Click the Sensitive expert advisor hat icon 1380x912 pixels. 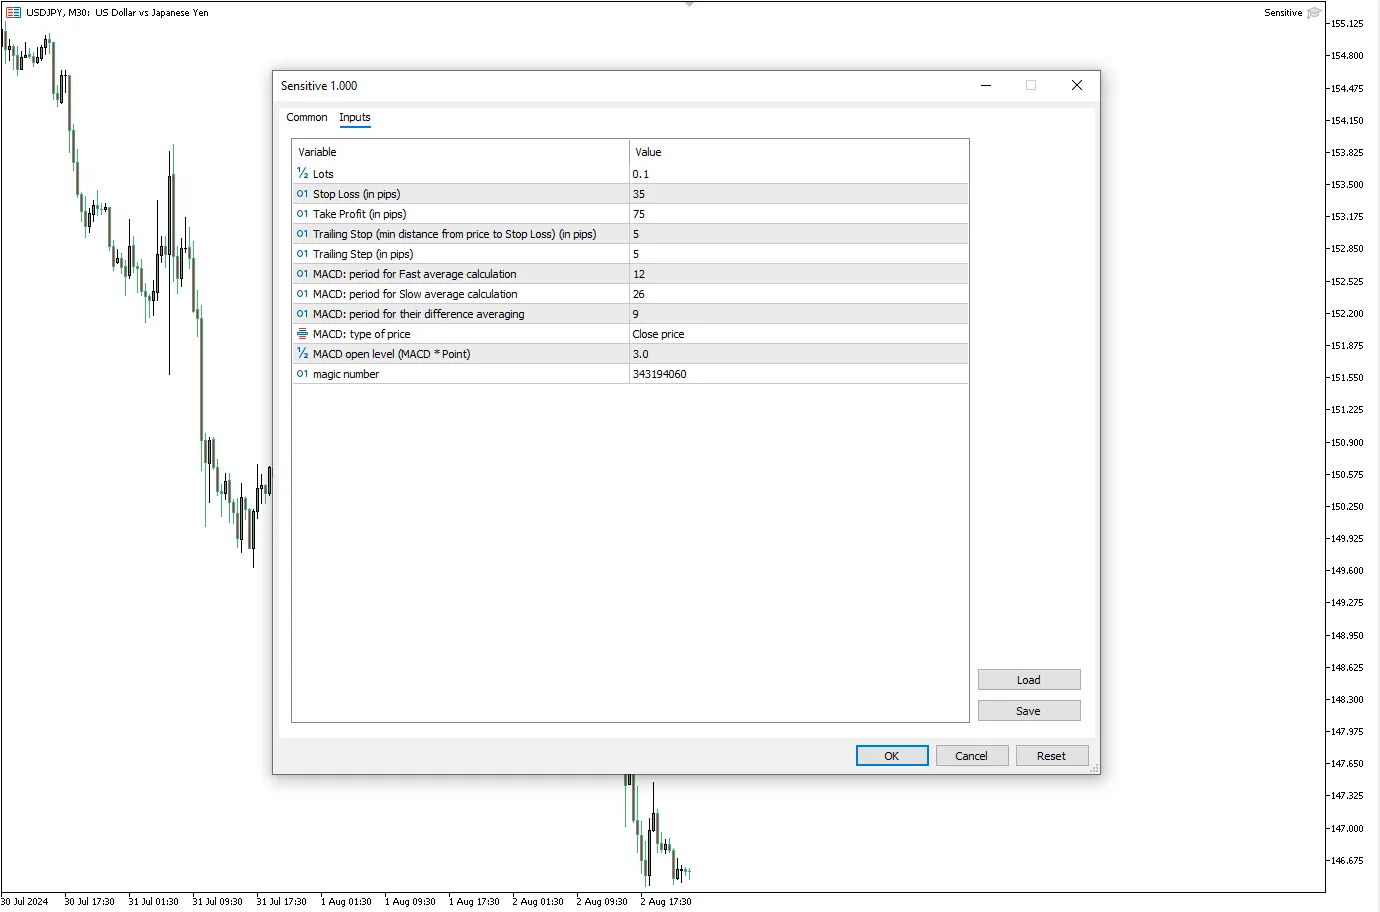click(1314, 13)
